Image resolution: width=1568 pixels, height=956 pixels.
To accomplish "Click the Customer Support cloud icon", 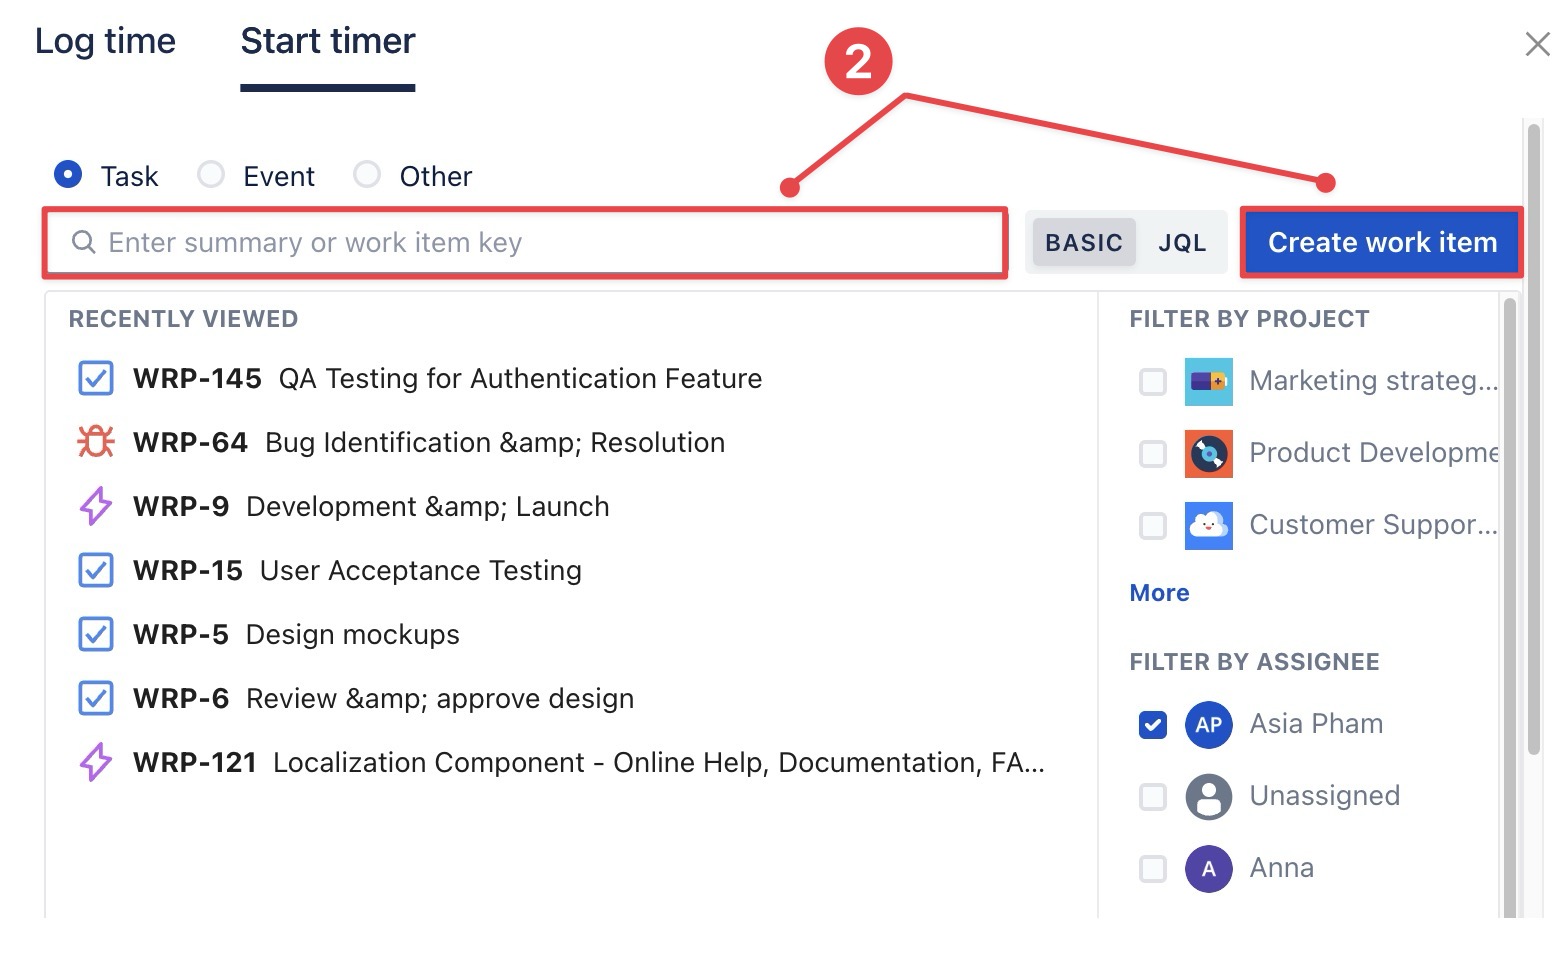I will point(1208,525).
